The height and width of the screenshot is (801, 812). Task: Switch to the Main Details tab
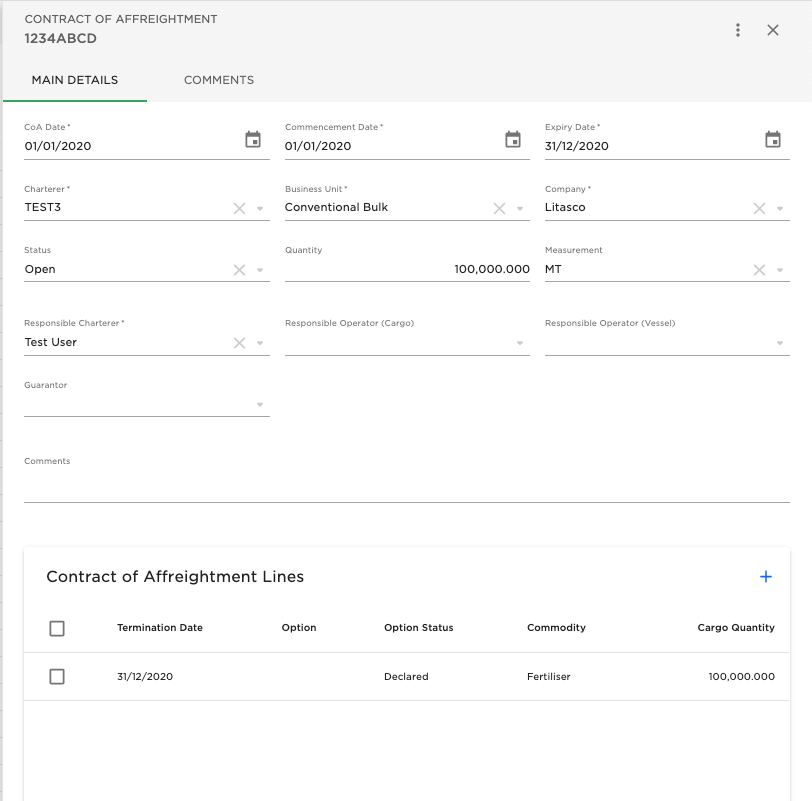point(75,80)
